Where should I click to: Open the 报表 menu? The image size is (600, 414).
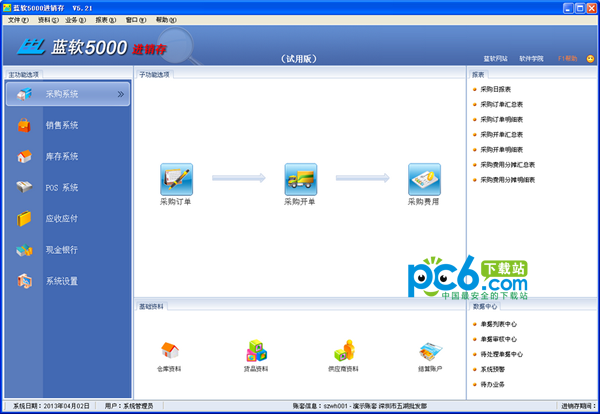[106, 20]
